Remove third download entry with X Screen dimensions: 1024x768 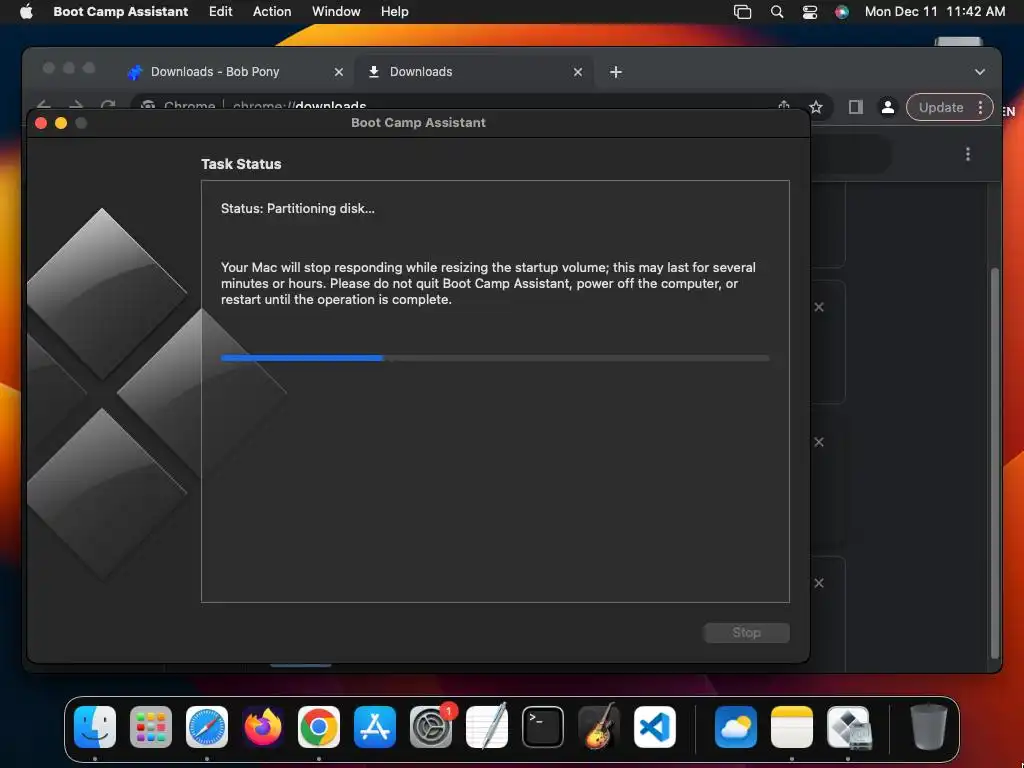819,583
